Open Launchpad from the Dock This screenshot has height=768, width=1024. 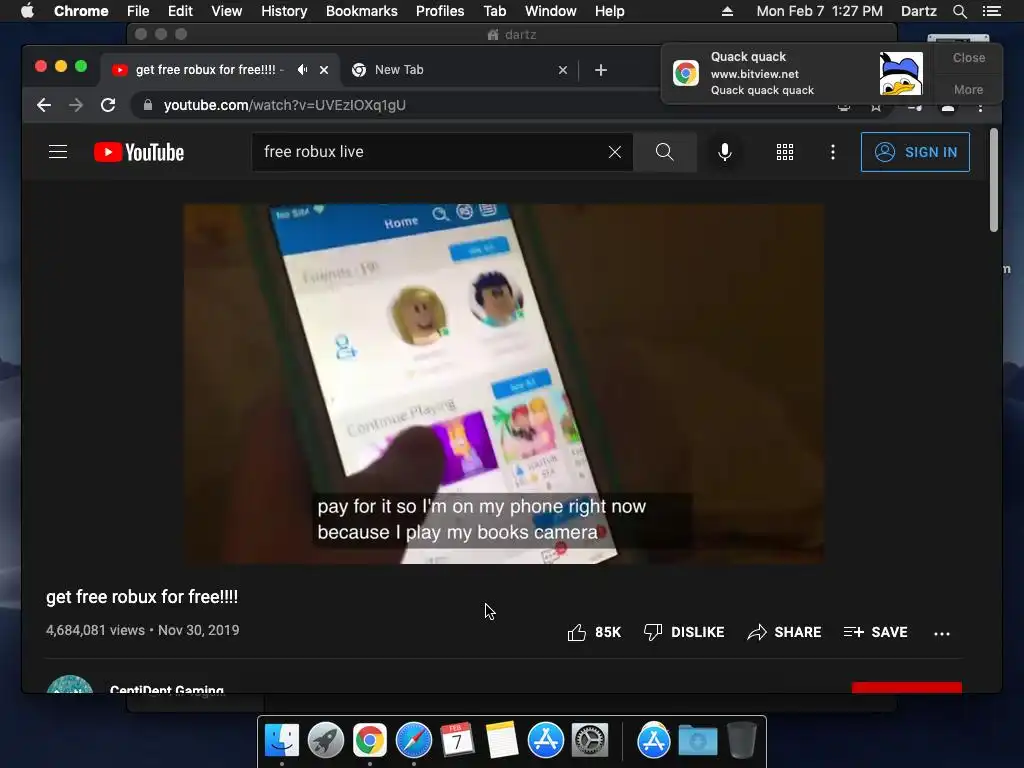(x=326, y=741)
